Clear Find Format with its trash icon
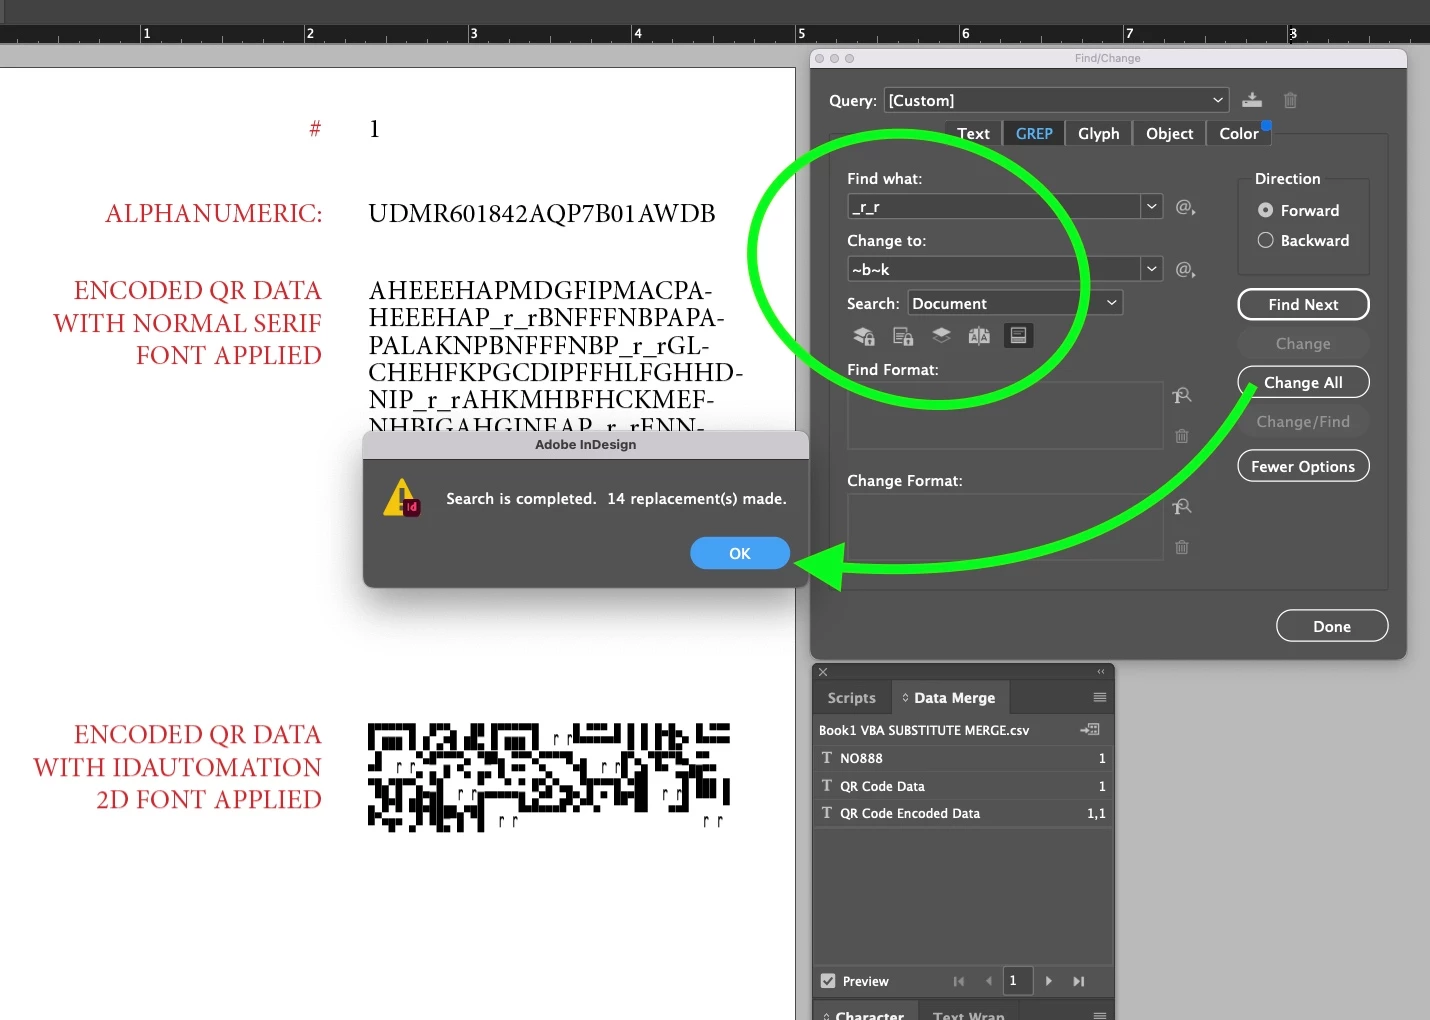Viewport: 1430px width, 1020px height. (x=1182, y=436)
